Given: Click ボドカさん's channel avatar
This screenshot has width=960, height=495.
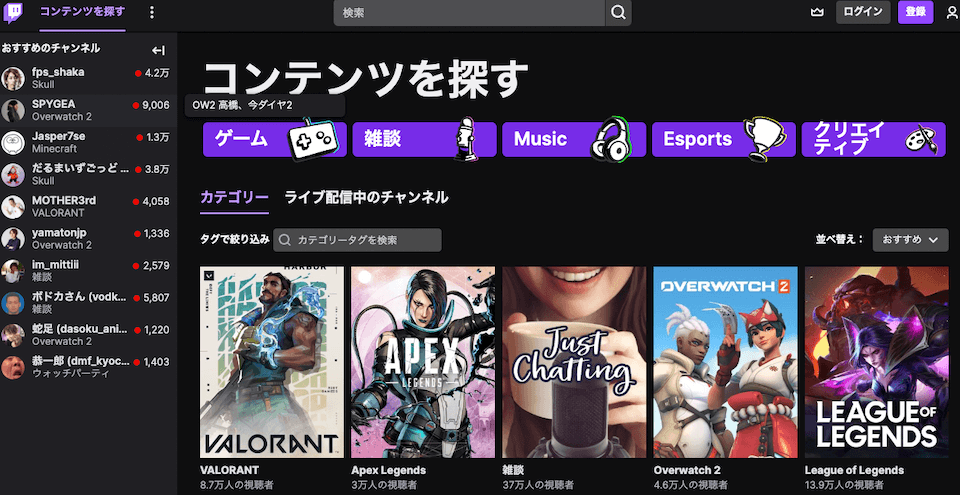Looking at the screenshot, I should click(13, 303).
